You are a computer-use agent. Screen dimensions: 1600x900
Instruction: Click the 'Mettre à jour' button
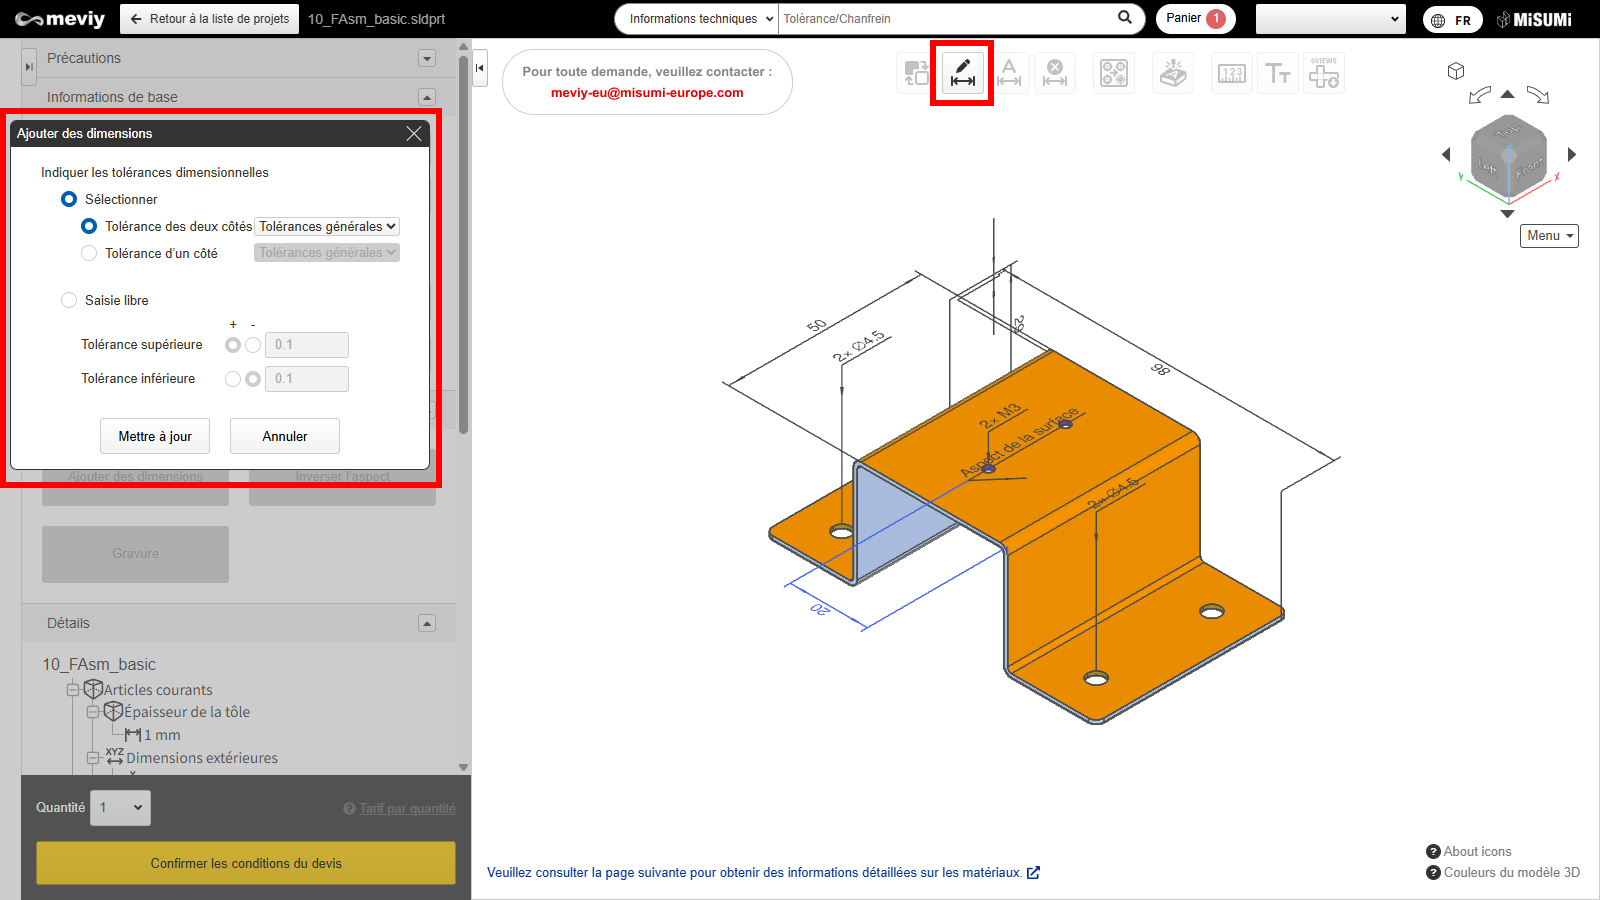(155, 436)
